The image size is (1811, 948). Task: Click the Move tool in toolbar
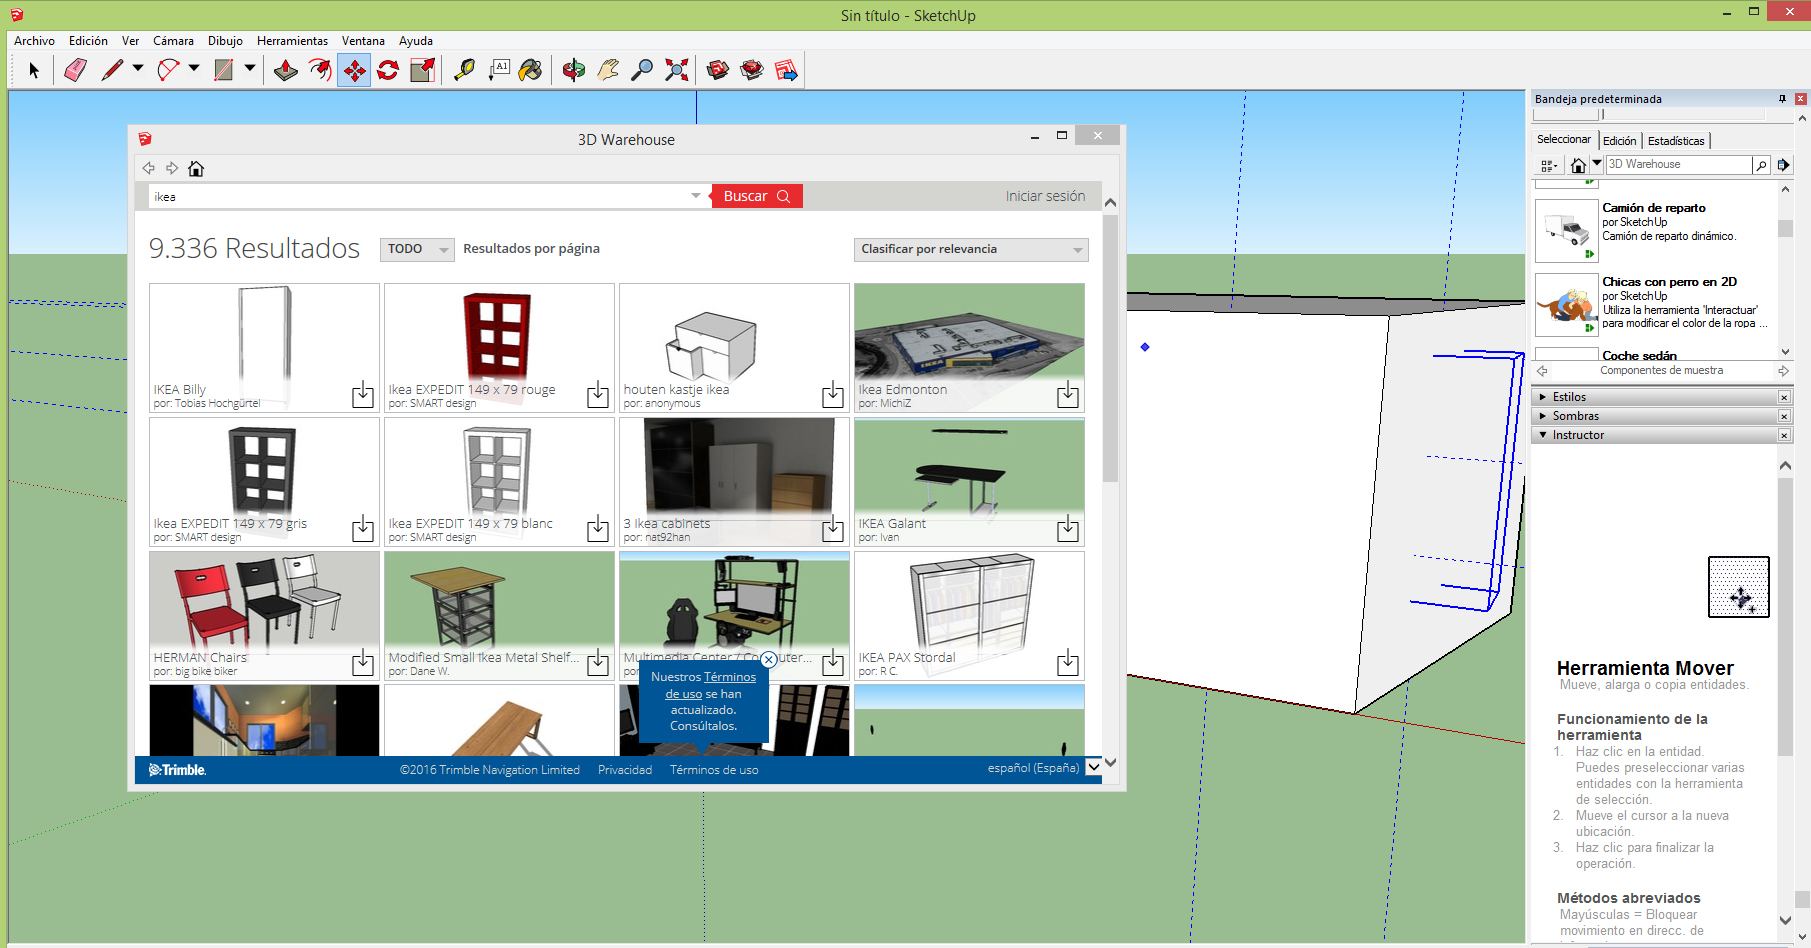354,70
